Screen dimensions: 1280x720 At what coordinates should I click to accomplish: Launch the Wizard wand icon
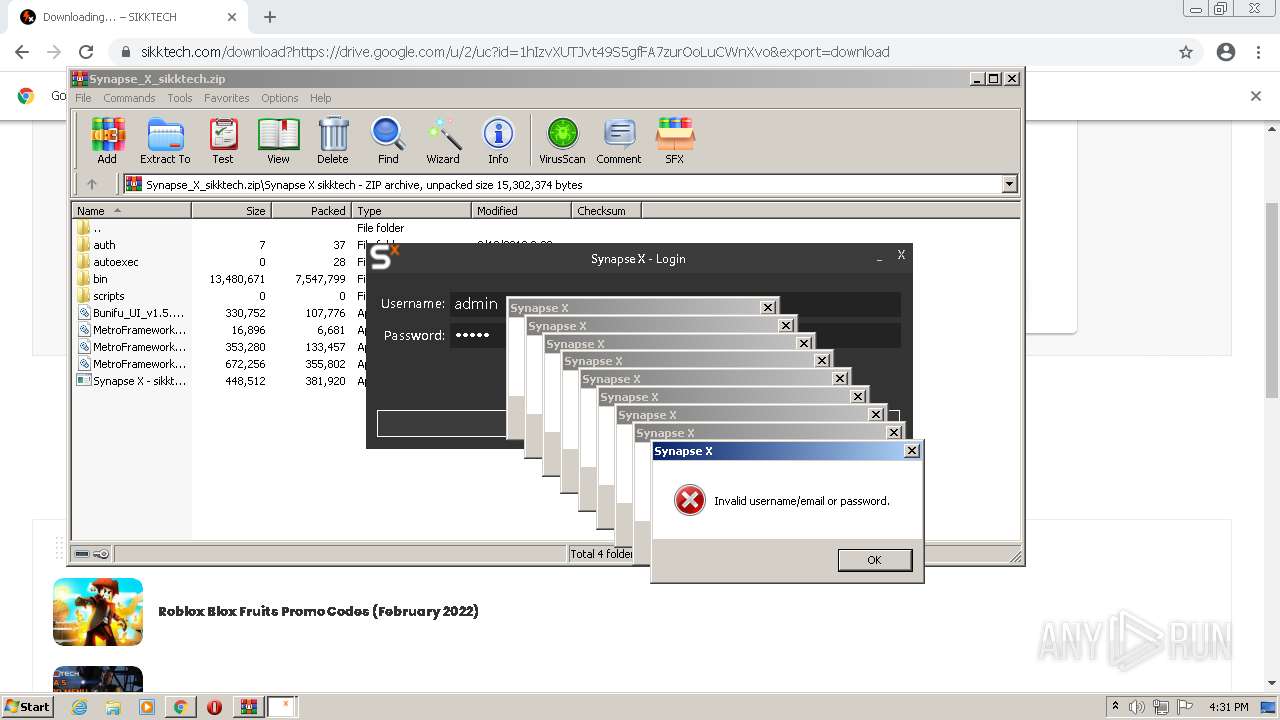pyautogui.click(x=443, y=140)
